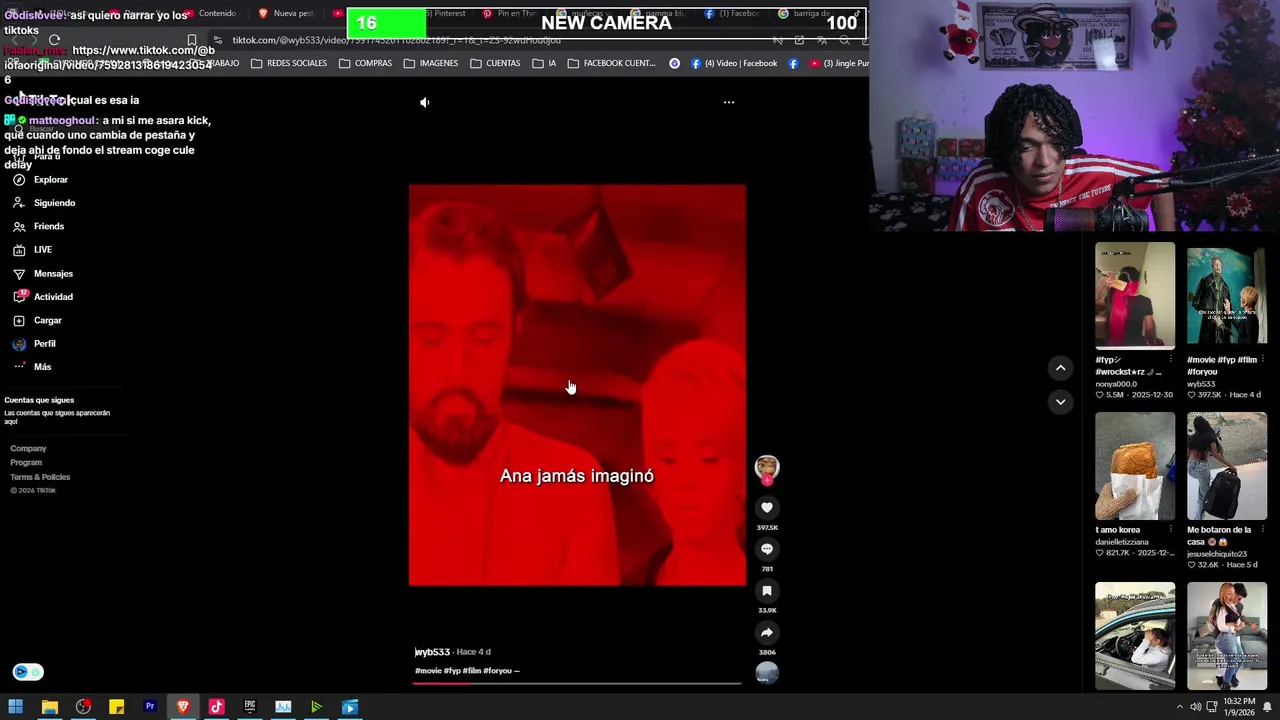The width and height of the screenshot is (1280, 720).
Task: Click the tiktok.com URL in the address bar
Action: 396,40
